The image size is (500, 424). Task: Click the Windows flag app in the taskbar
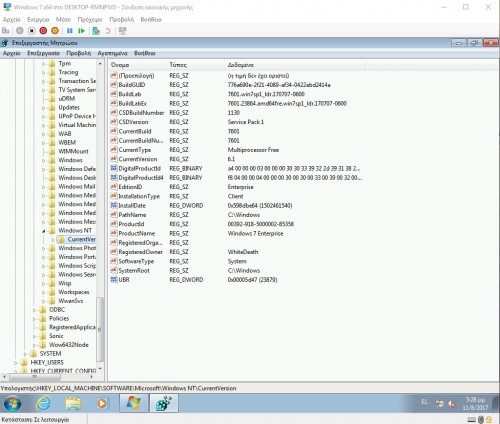(x=133, y=403)
